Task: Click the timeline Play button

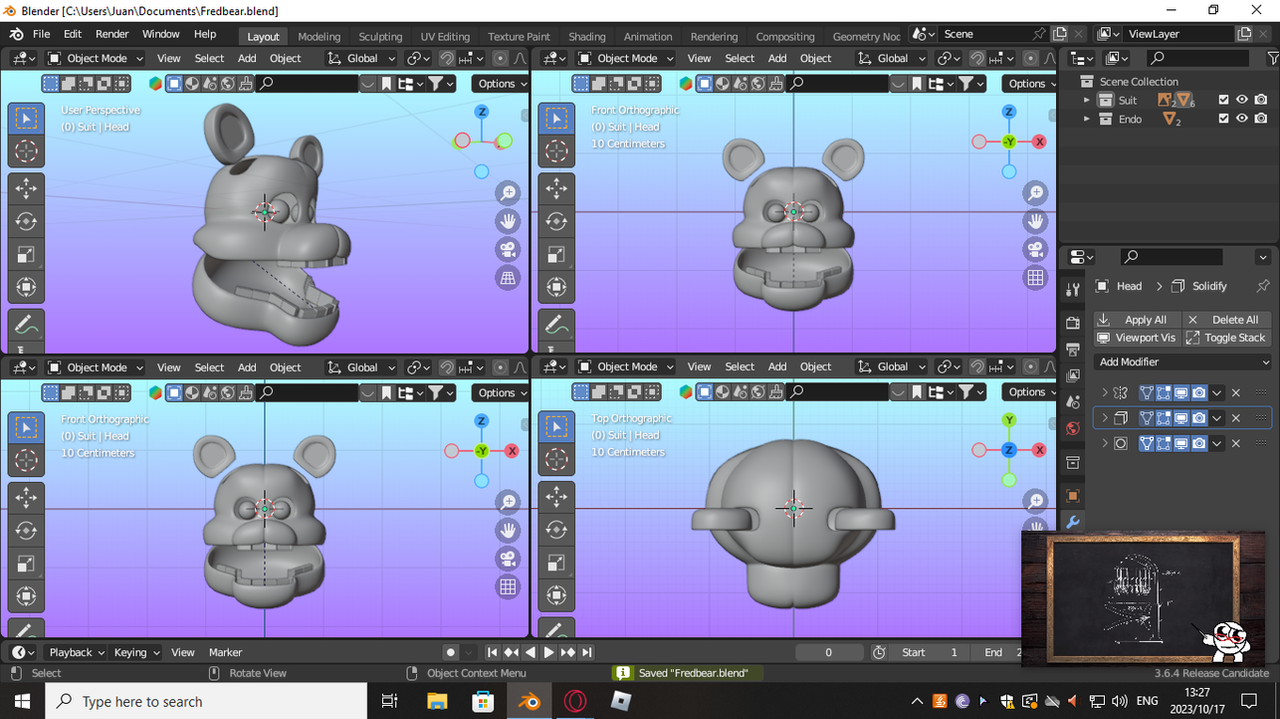Action: 548,653
